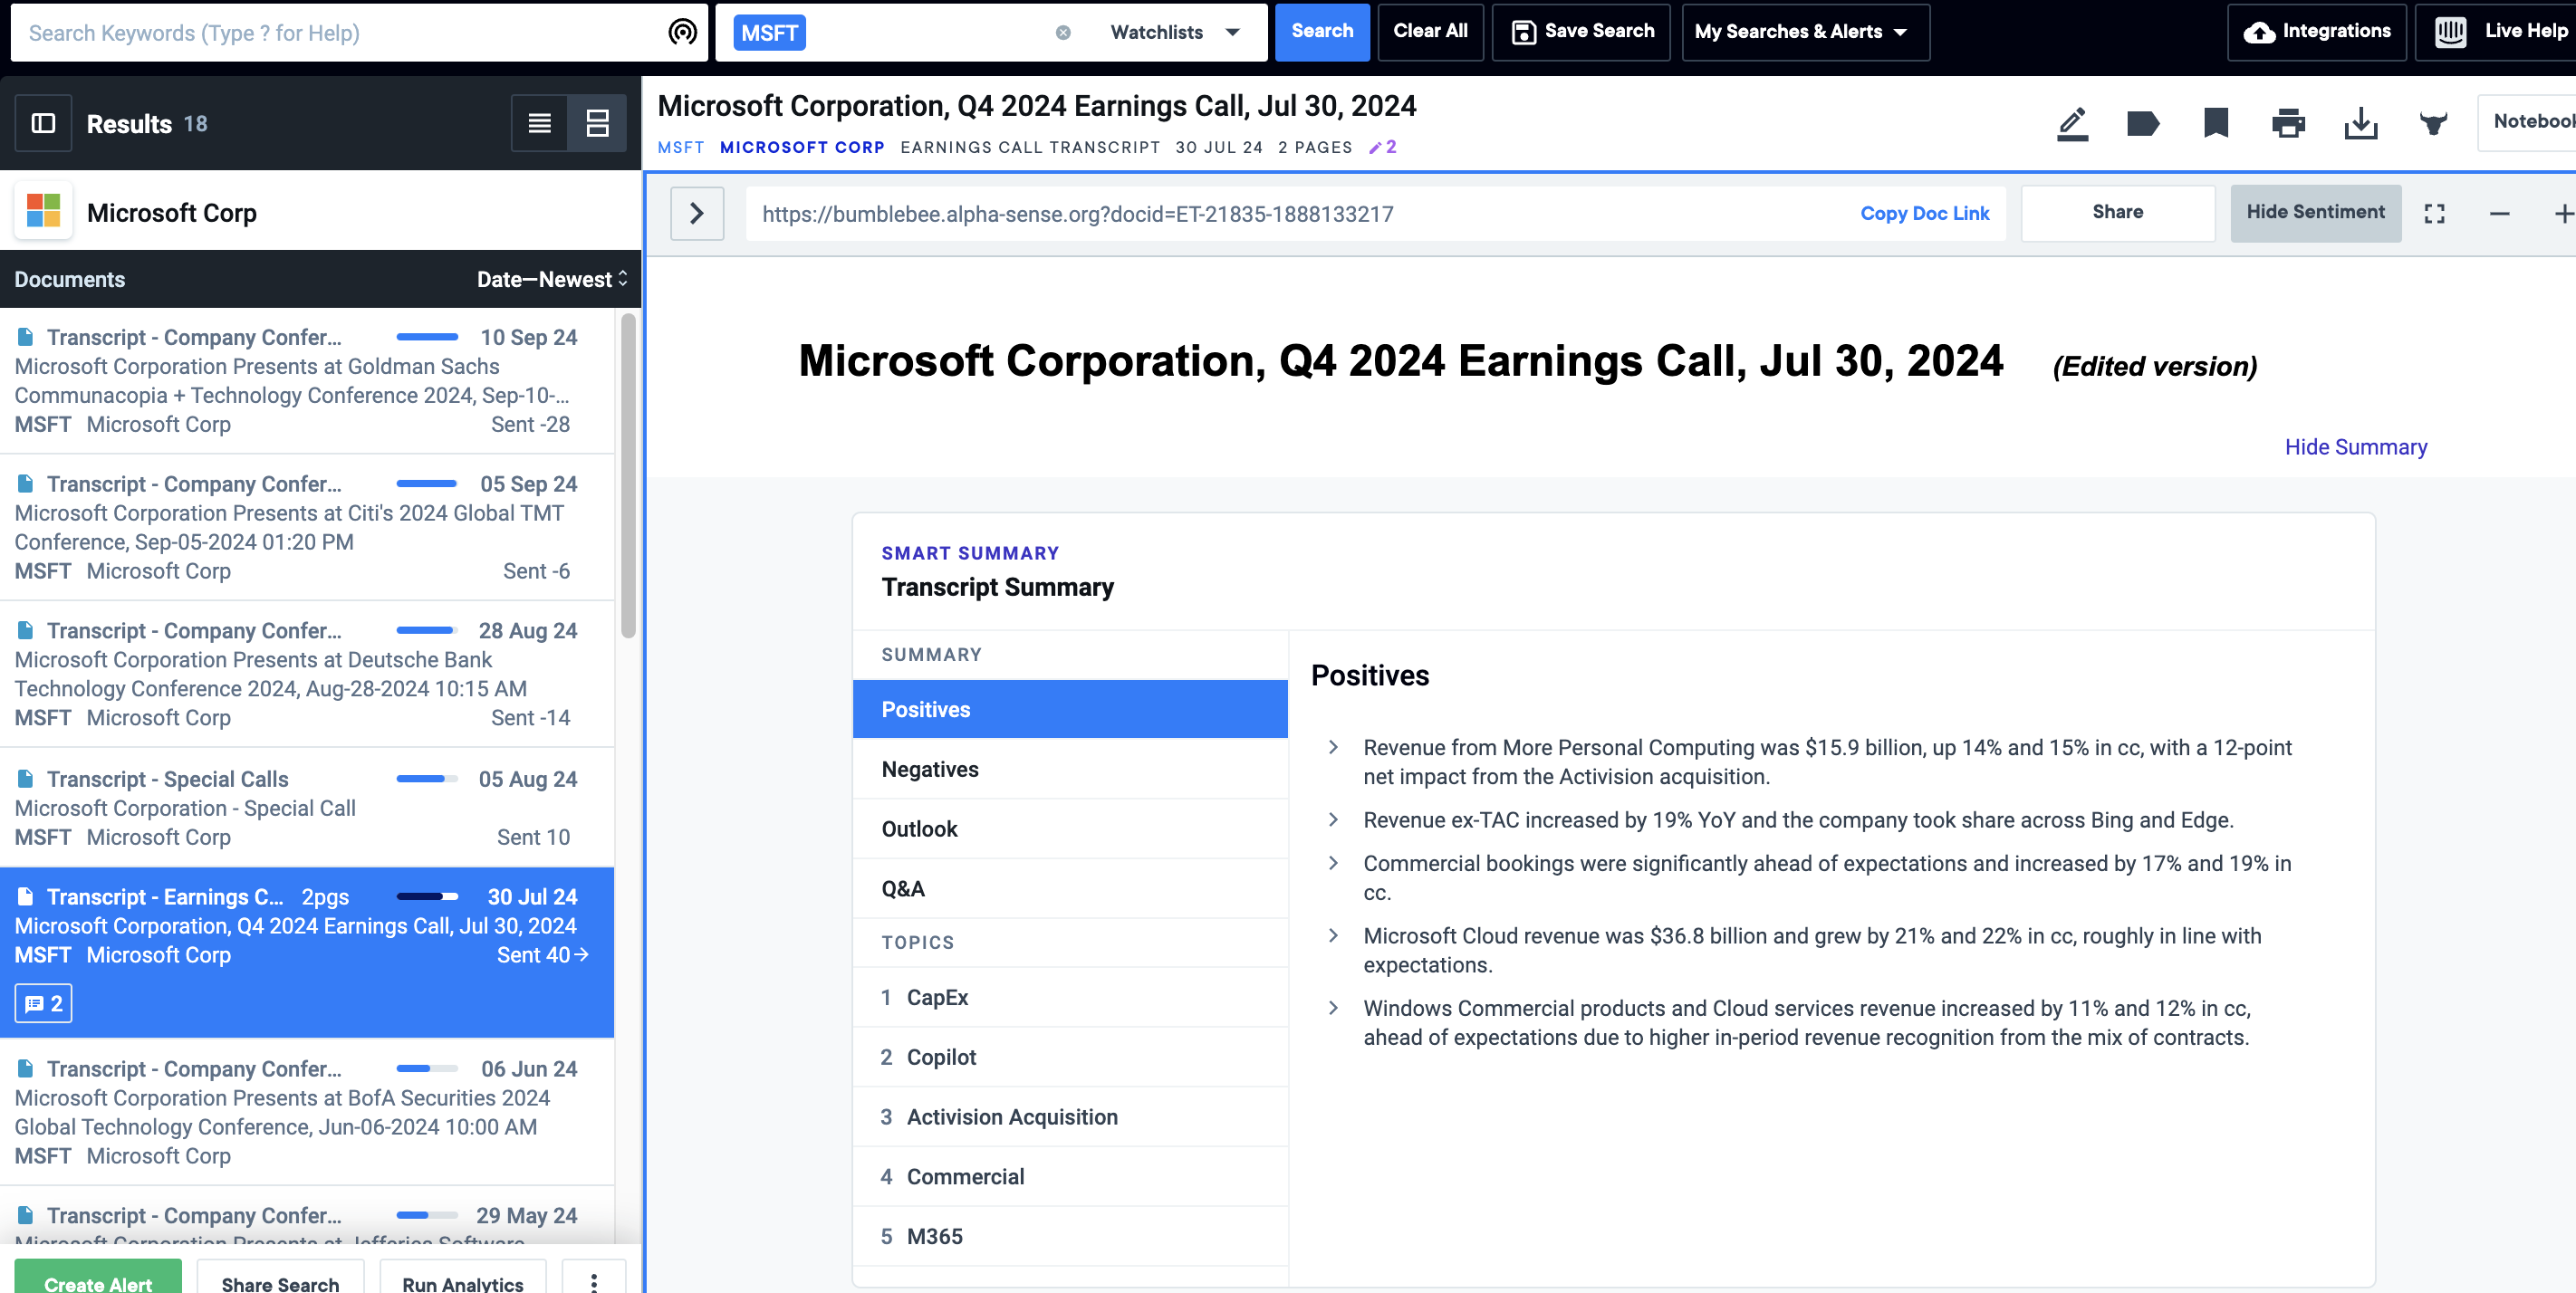This screenshot has height=1293, width=2576.
Task: Open the 06 Jun 24 BofA Securities transcript
Action: point(306,1112)
